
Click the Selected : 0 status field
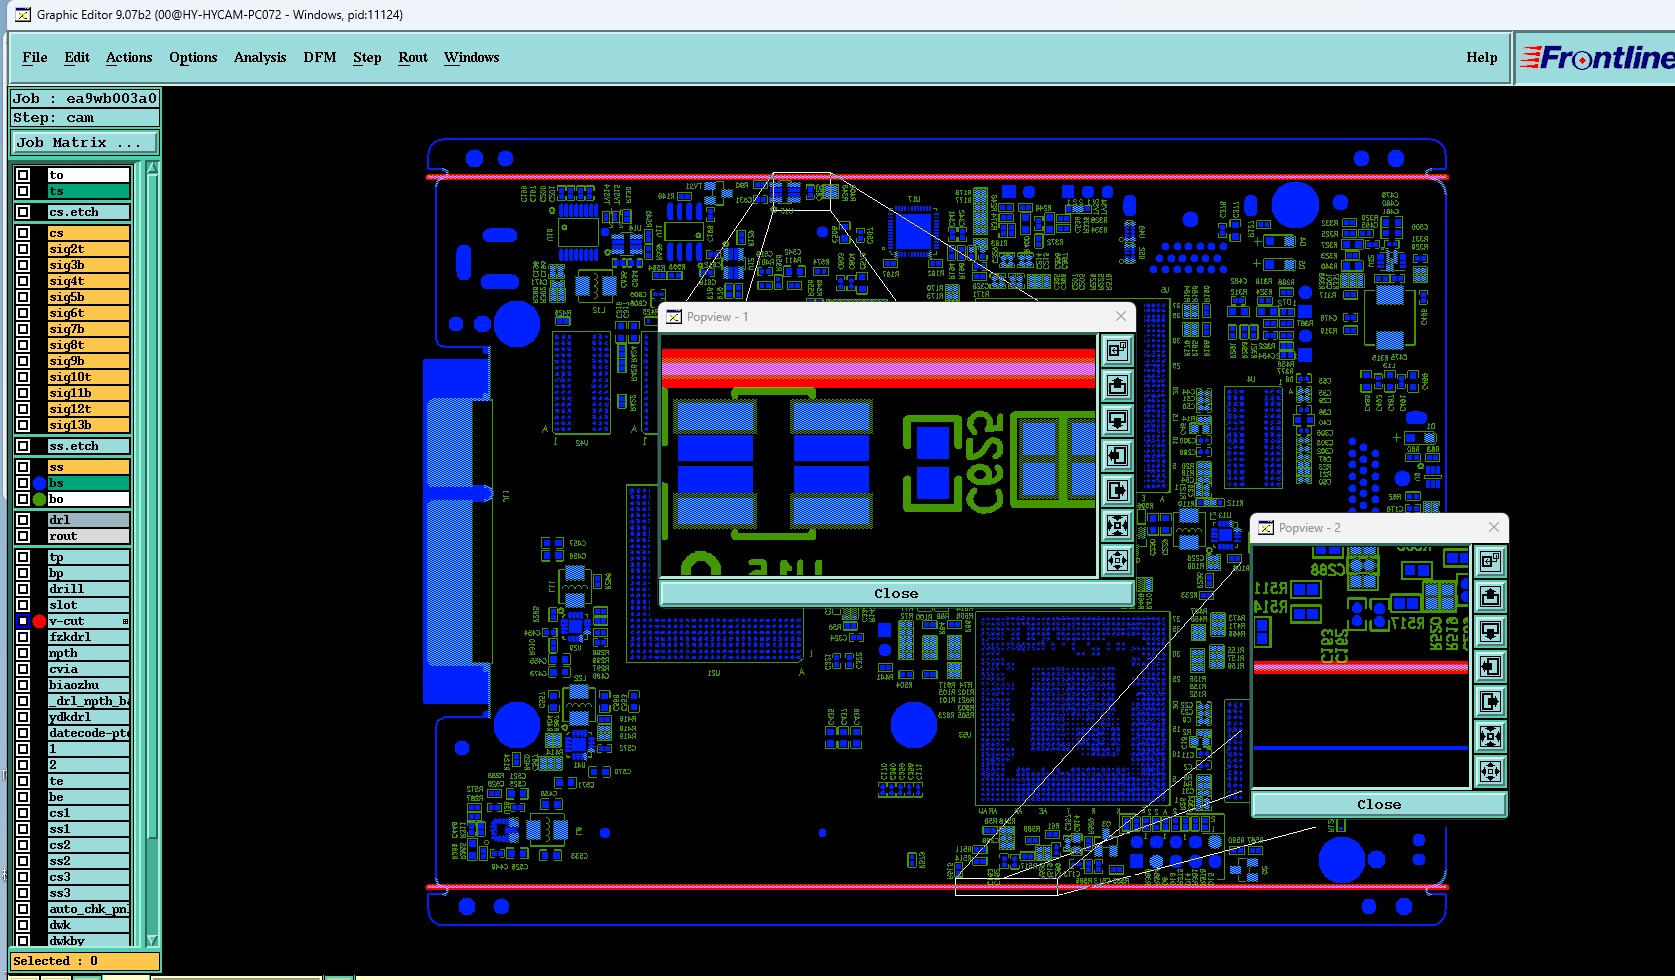(x=85, y=961)
